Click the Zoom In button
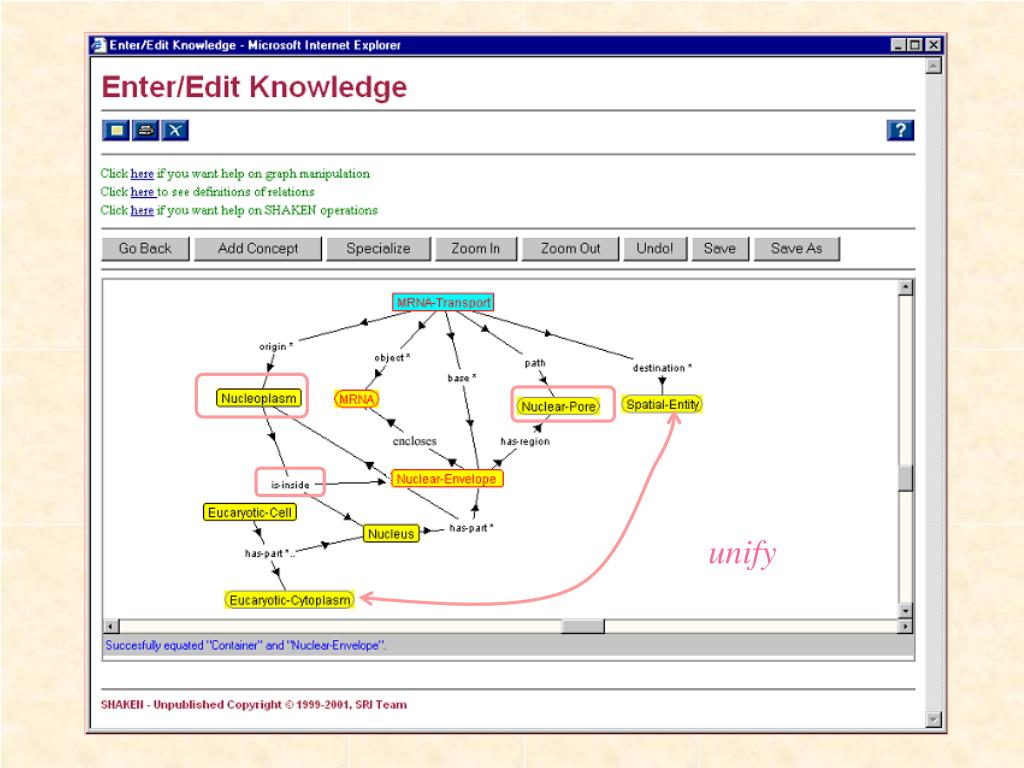 point(475,249)
